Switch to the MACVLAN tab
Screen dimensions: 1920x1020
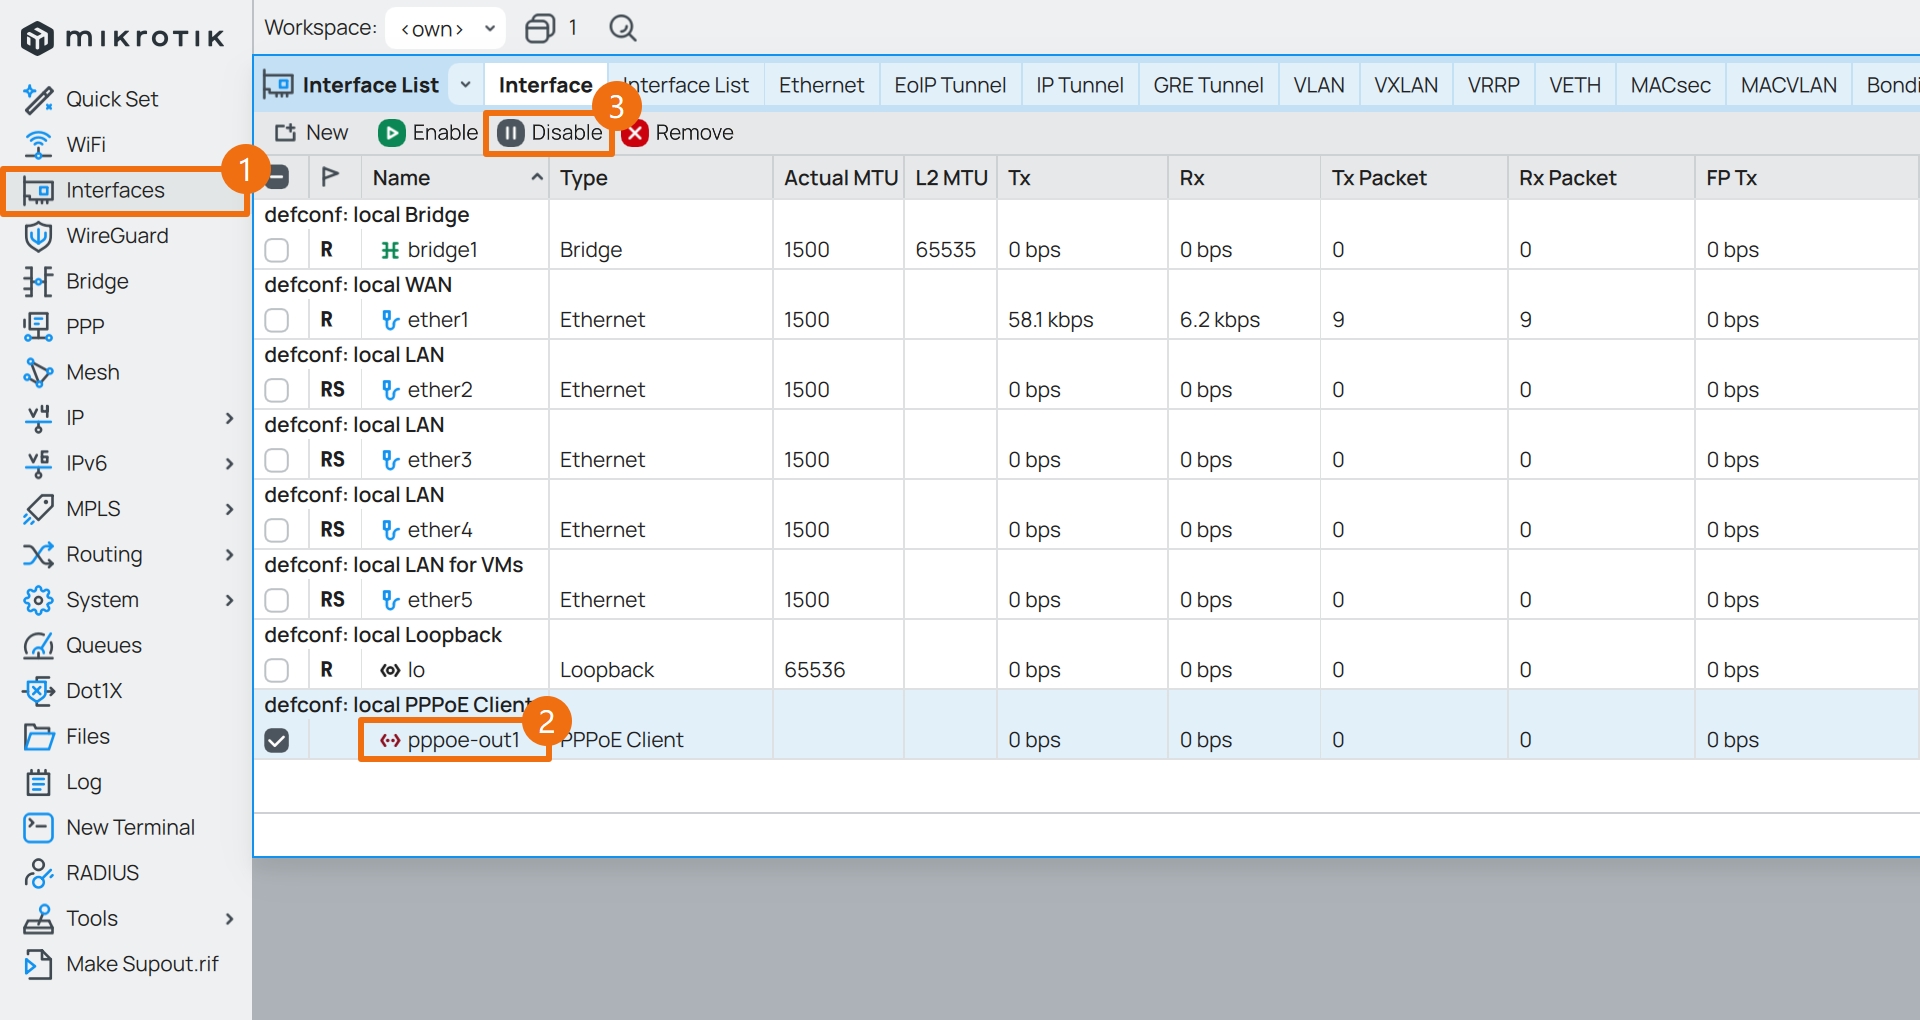(1788, 85)
